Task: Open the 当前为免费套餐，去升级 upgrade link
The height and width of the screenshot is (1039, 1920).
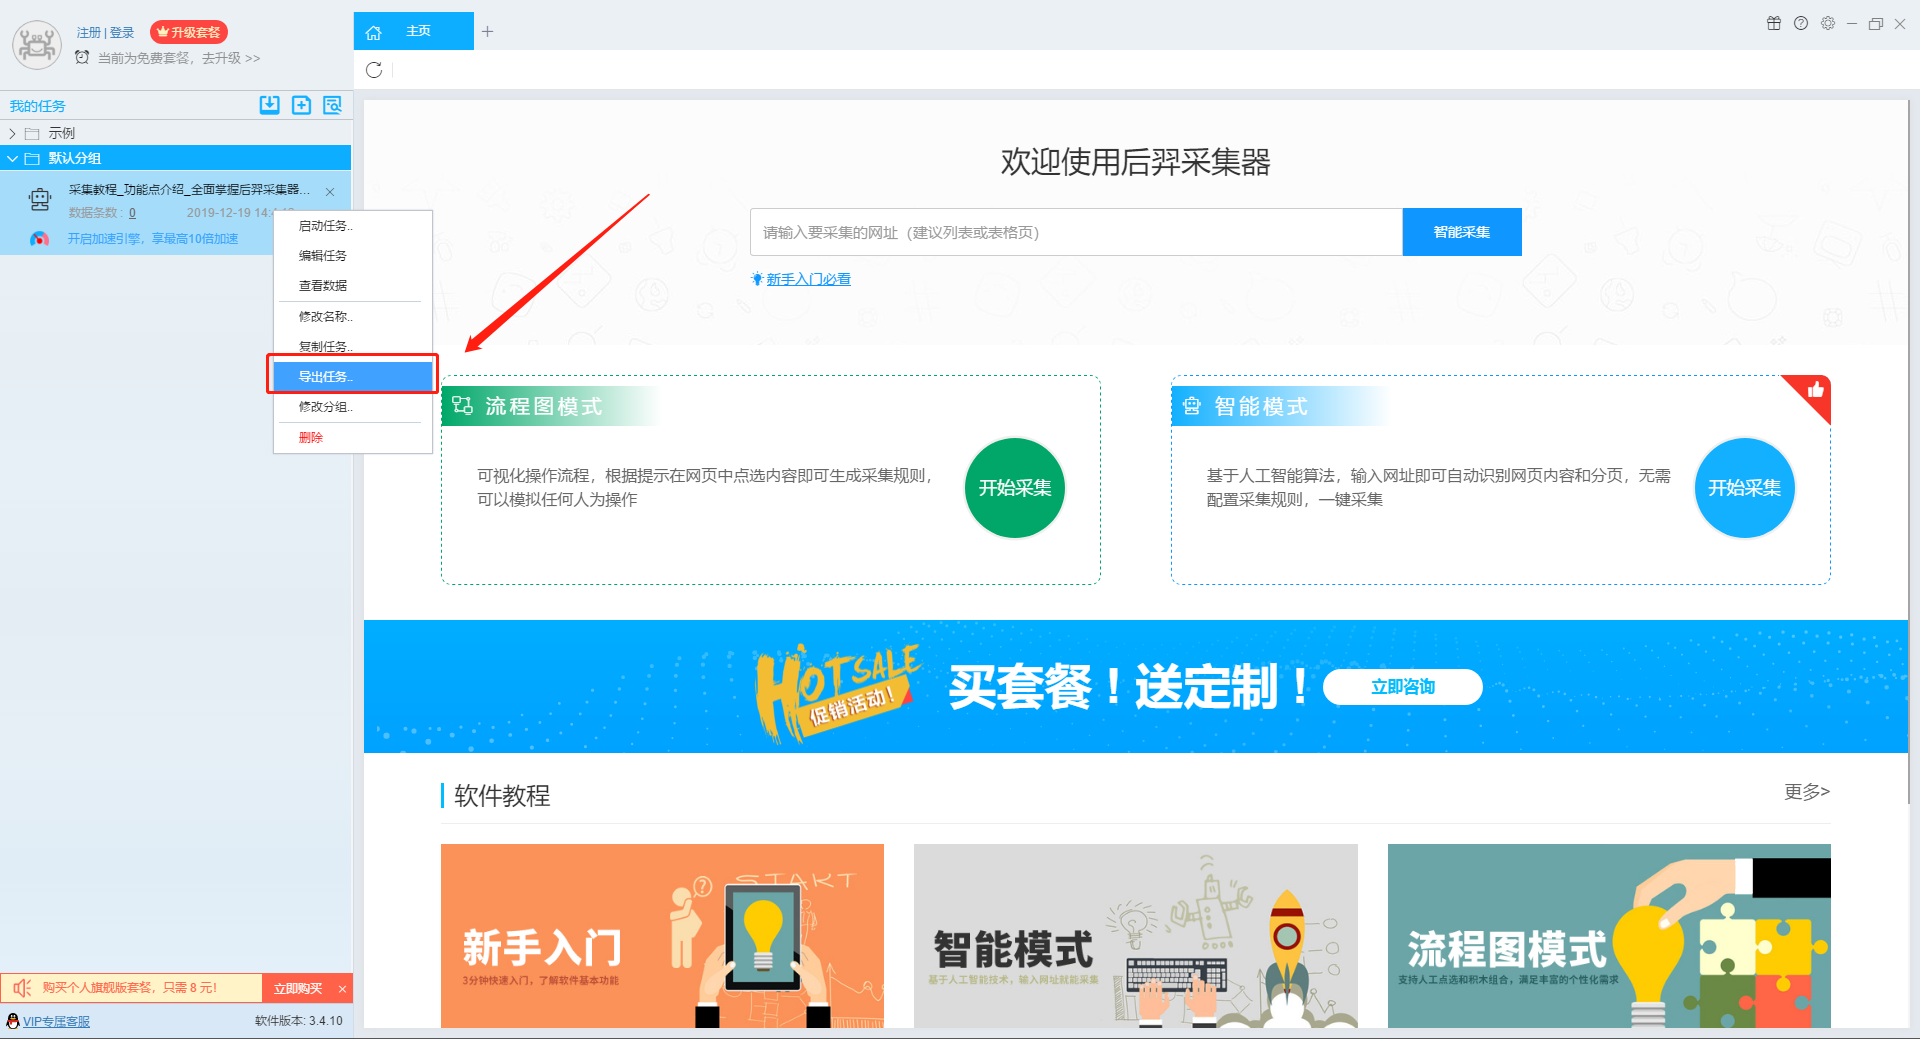Action: pyautogui.click(x=179, y=58)
